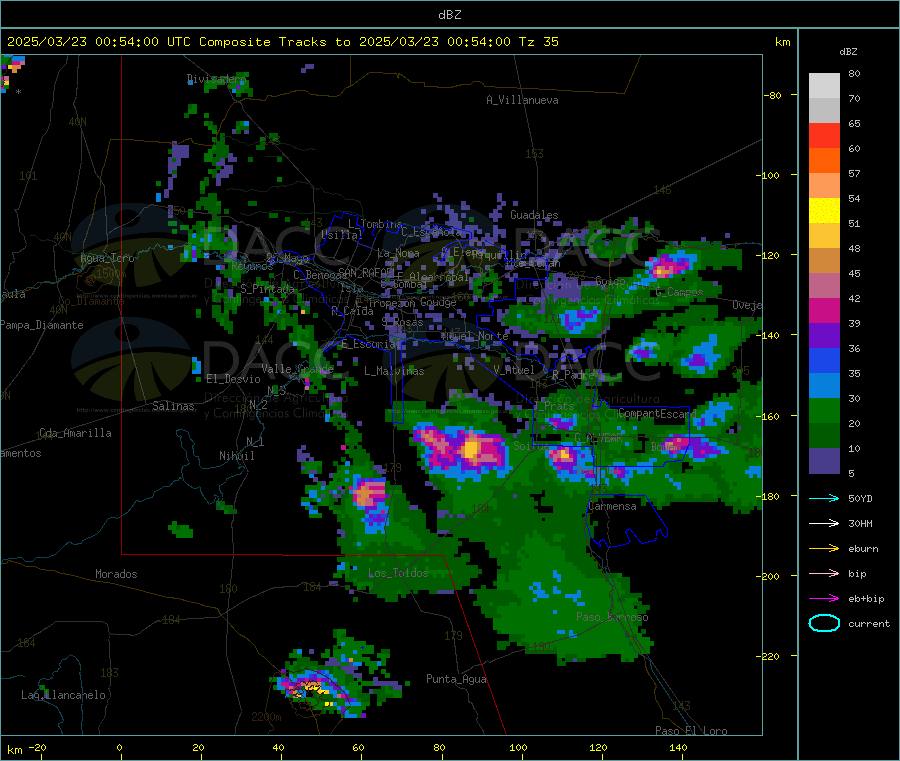Click the 'Lag_Llancanelo' map label
The width and height of the screenshot is (900, 761).
coord(63,696)
